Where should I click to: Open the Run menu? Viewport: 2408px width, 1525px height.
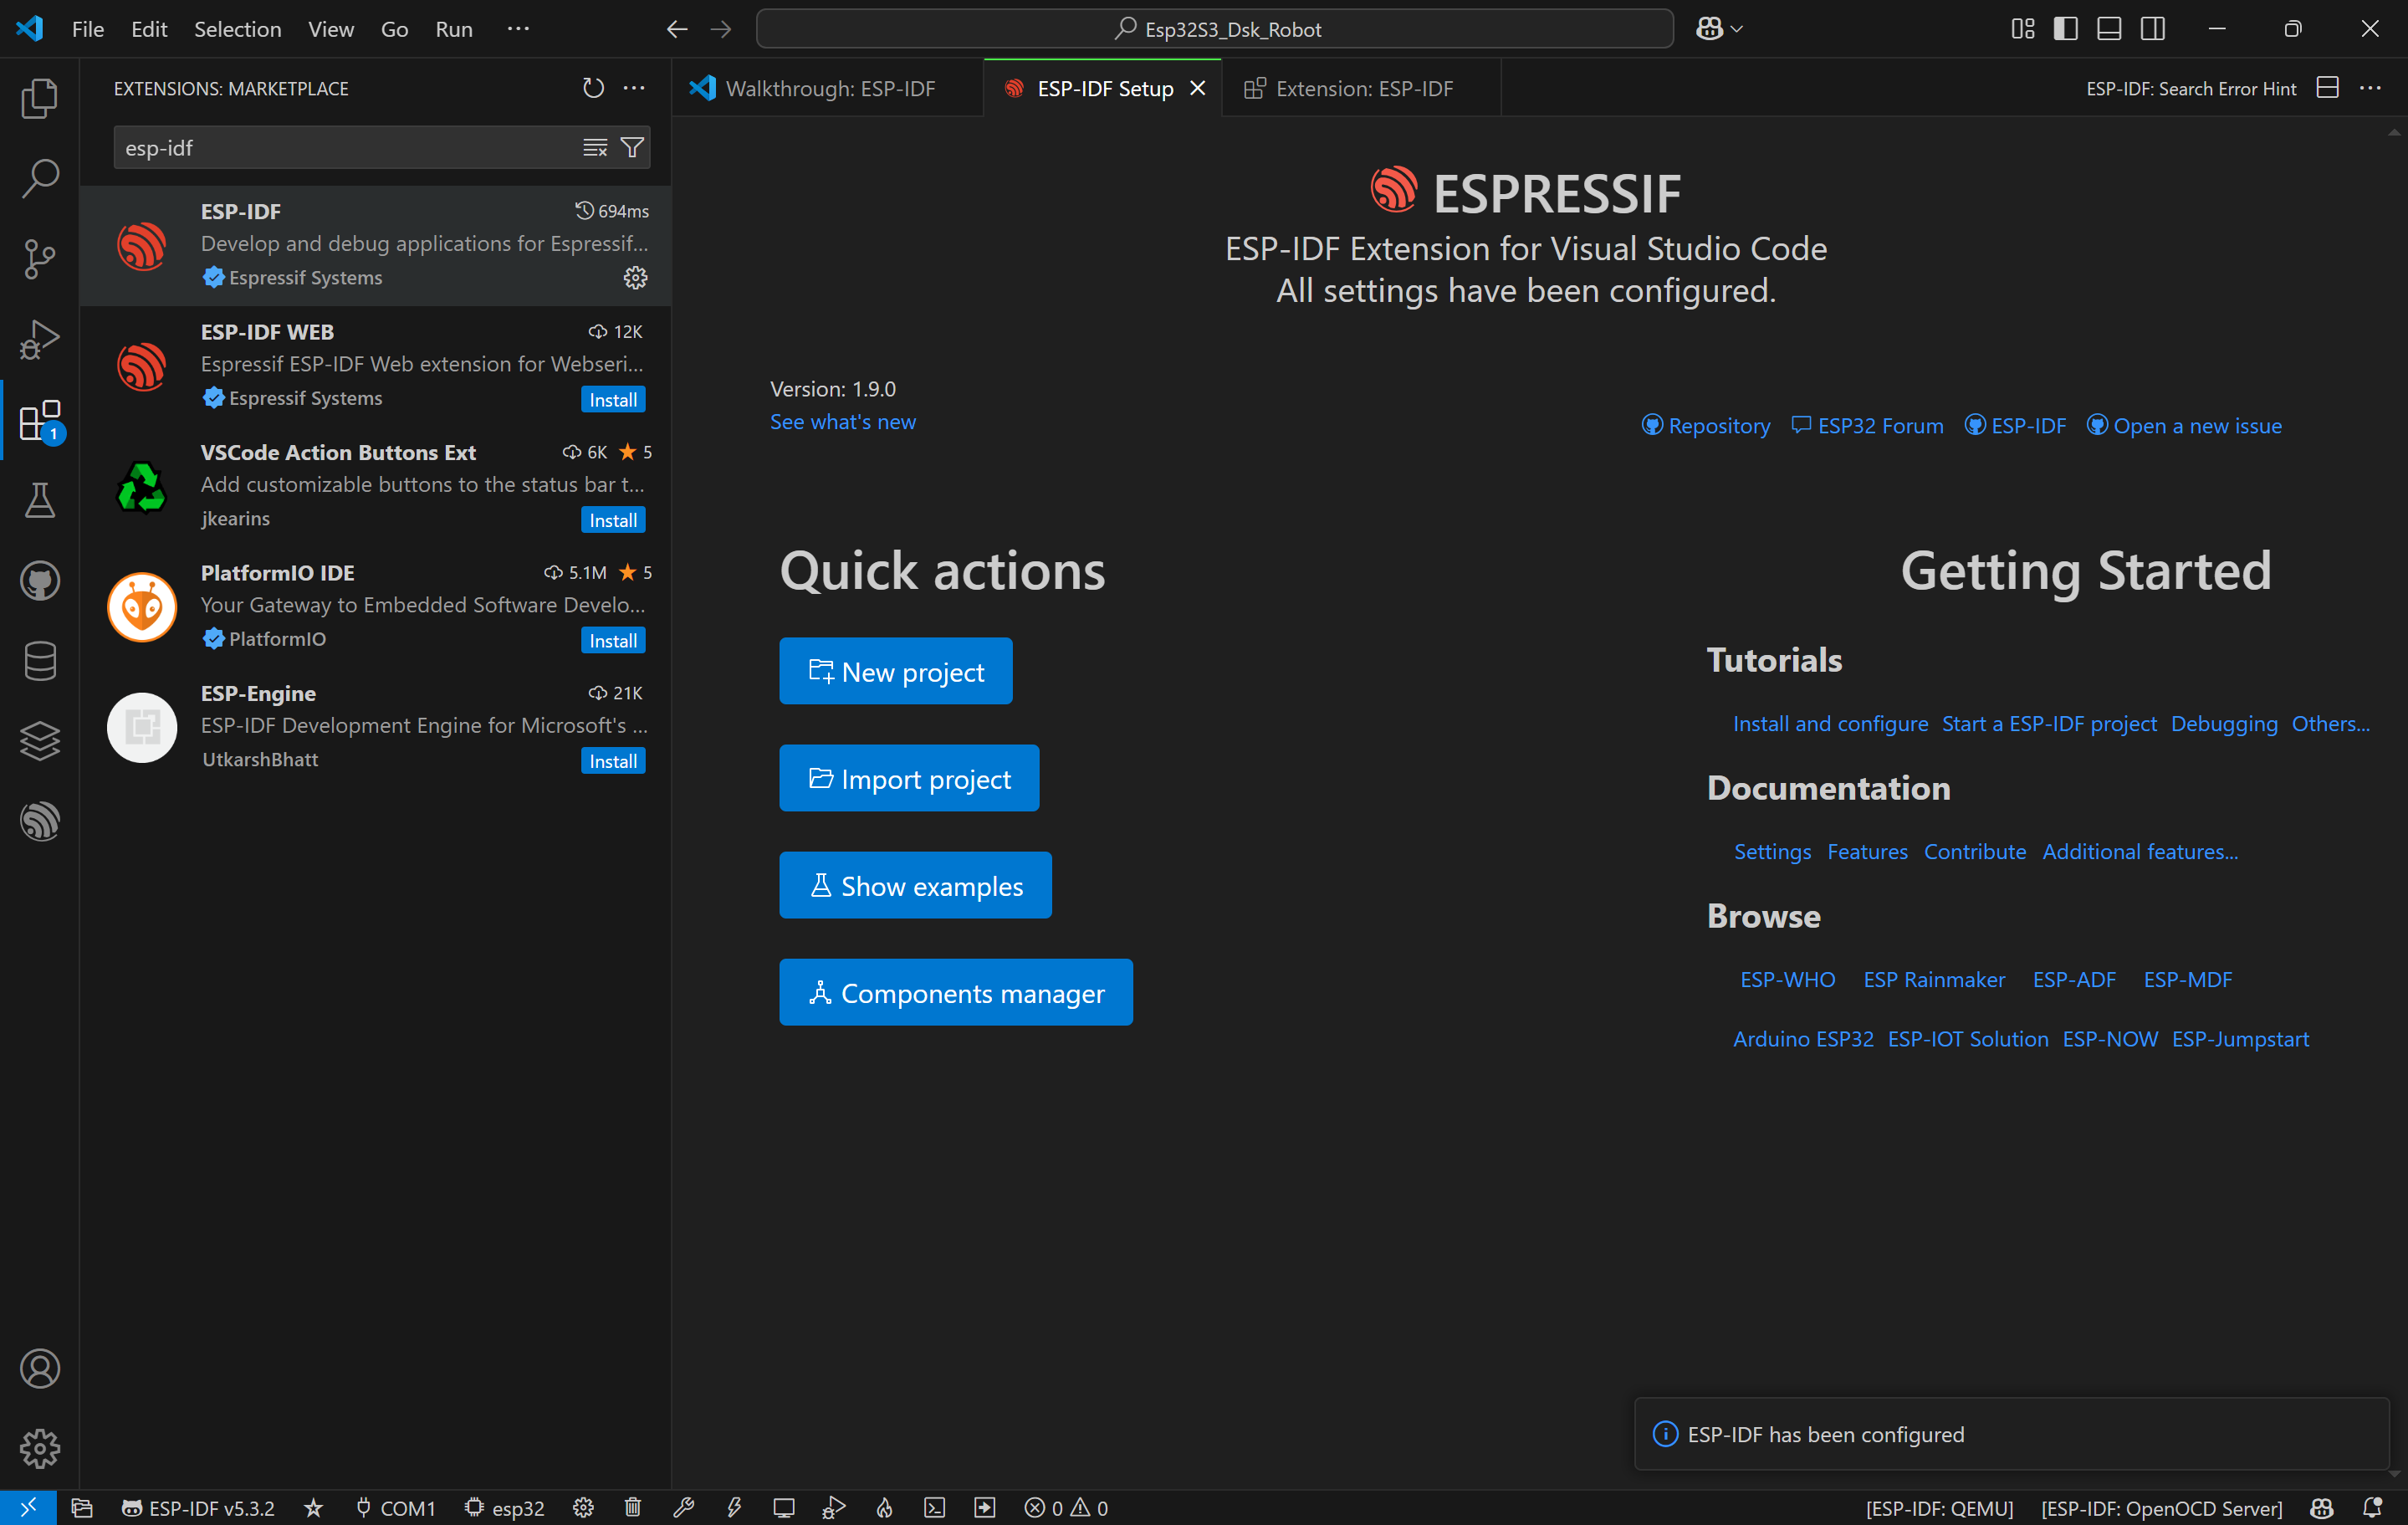click(x=454, y=29)
